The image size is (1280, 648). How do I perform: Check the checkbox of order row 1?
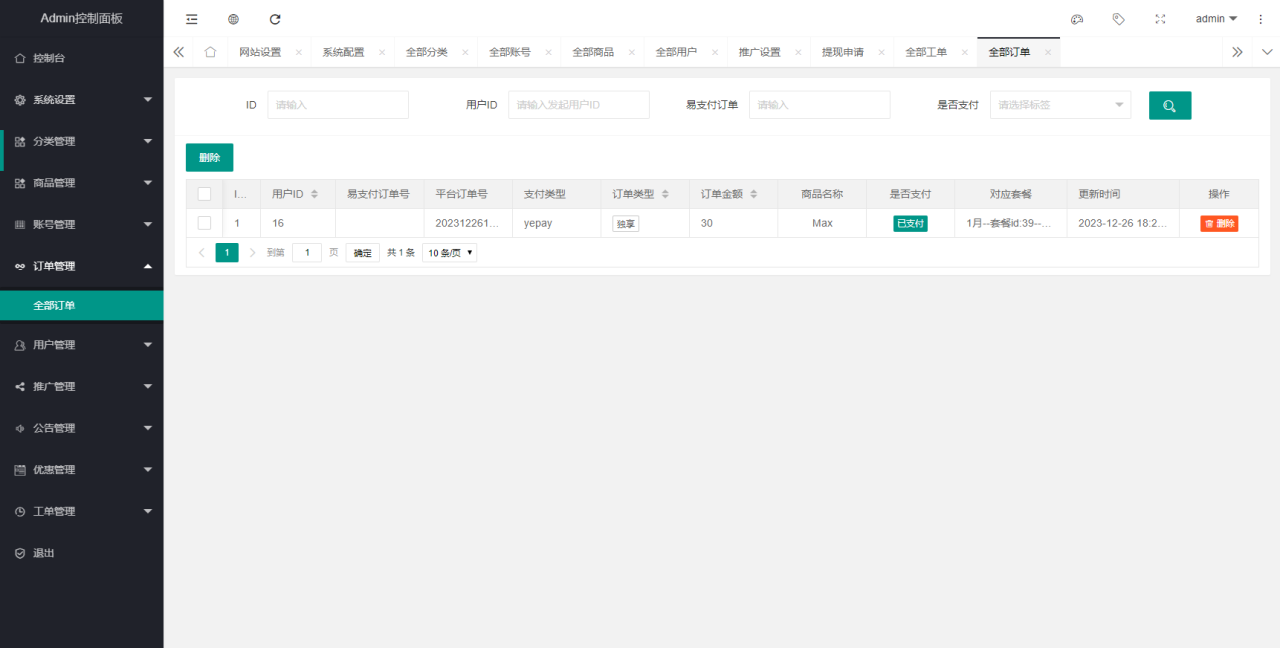[204, 223]
